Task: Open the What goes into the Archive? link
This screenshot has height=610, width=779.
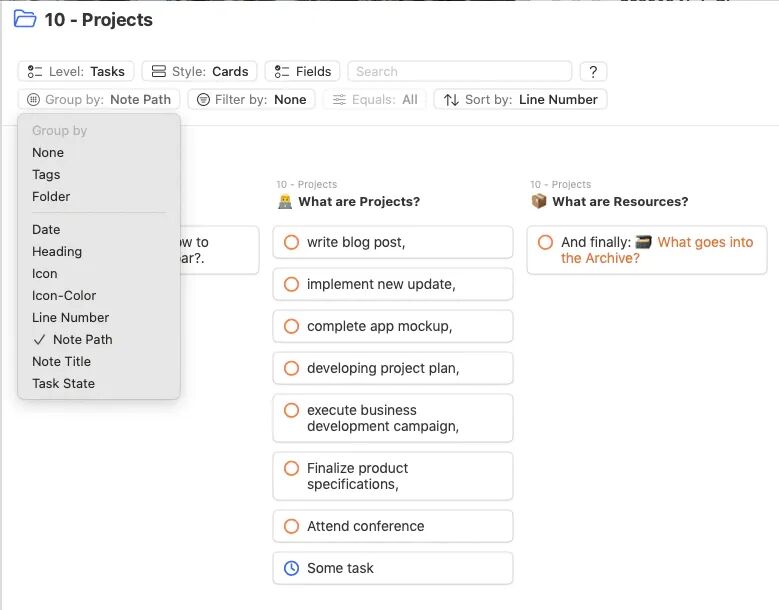Action: click(657, 250)
